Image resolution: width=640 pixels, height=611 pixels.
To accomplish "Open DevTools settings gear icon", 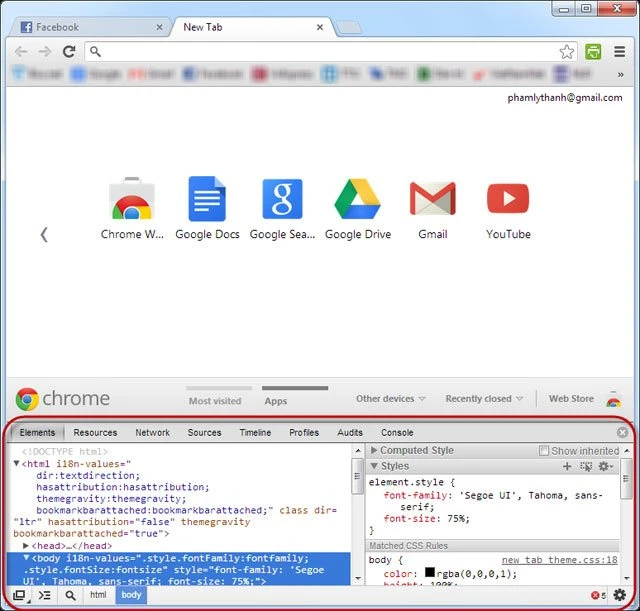I will (x=620, y=595).
